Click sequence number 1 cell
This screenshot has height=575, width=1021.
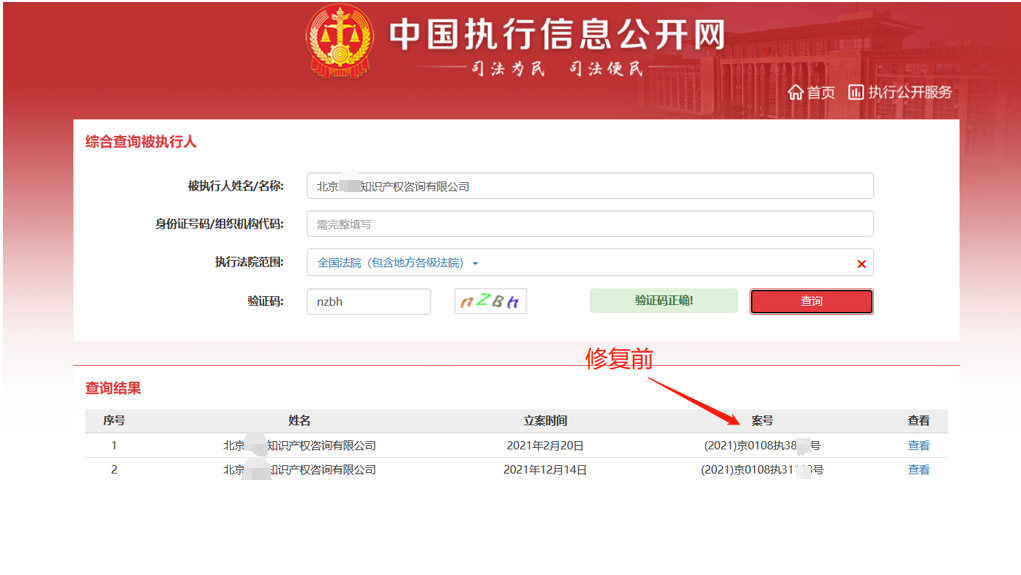(114, 445)
